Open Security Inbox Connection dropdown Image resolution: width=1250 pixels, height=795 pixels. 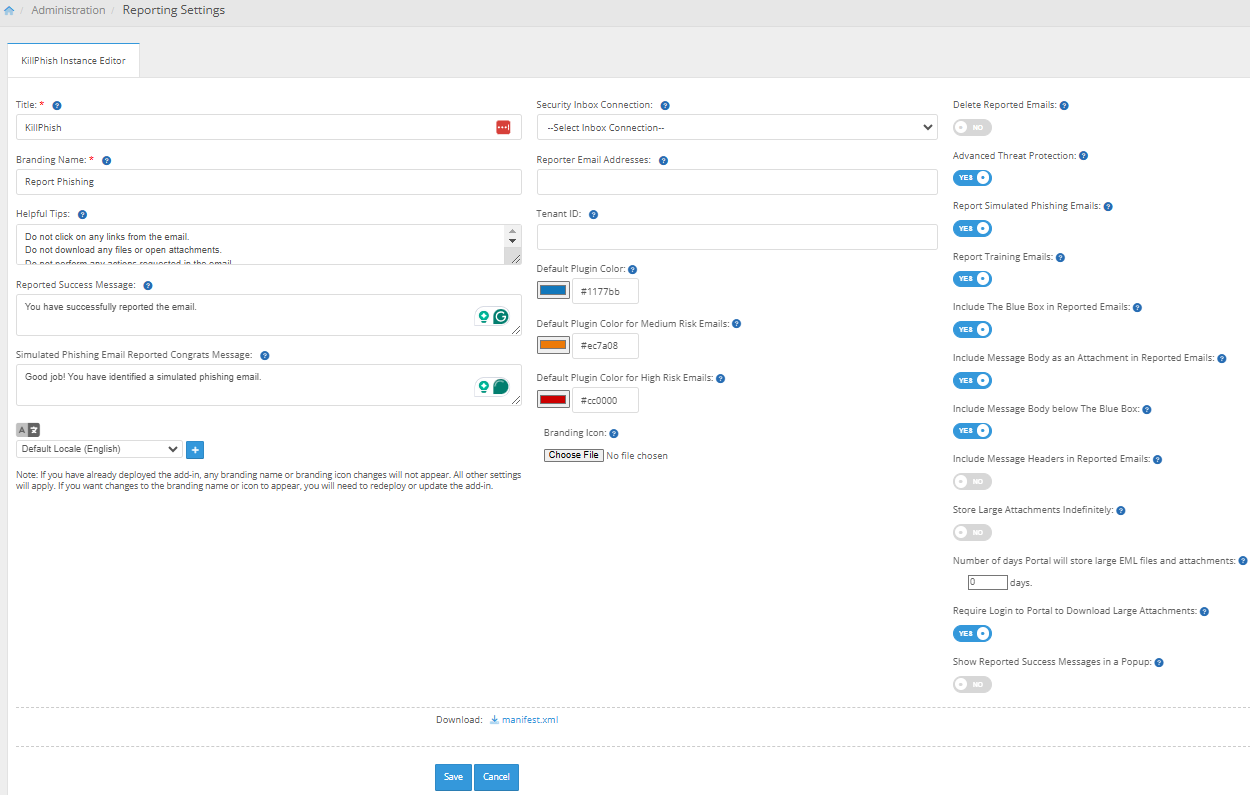point(737,127)
